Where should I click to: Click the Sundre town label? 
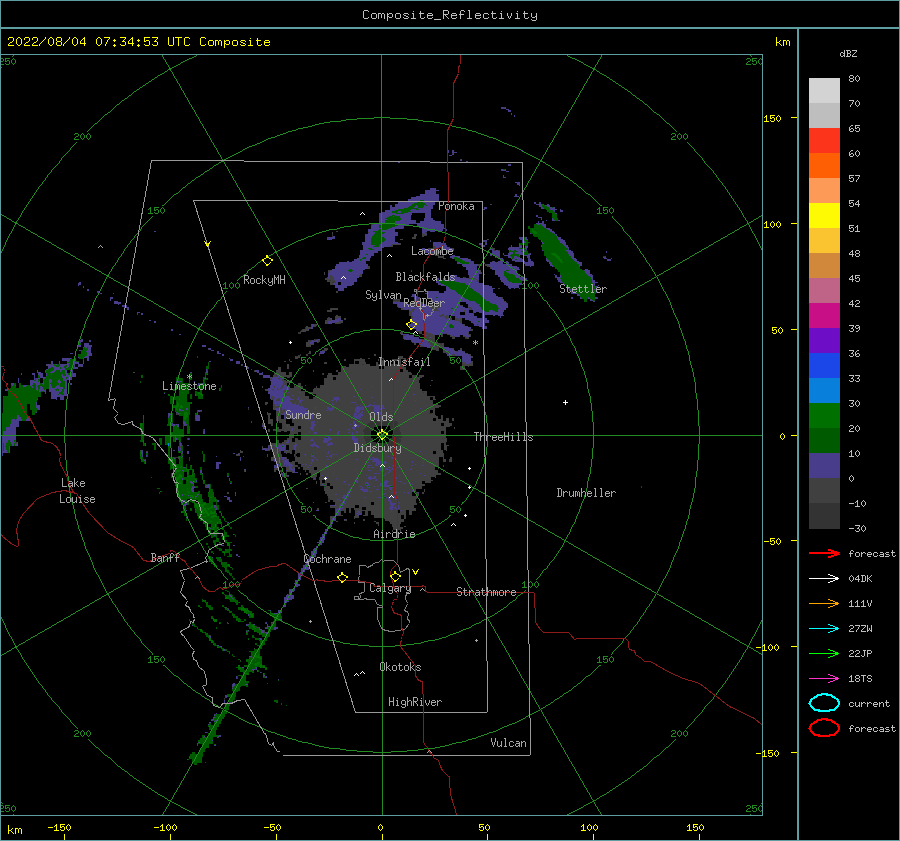pos(303,415)
